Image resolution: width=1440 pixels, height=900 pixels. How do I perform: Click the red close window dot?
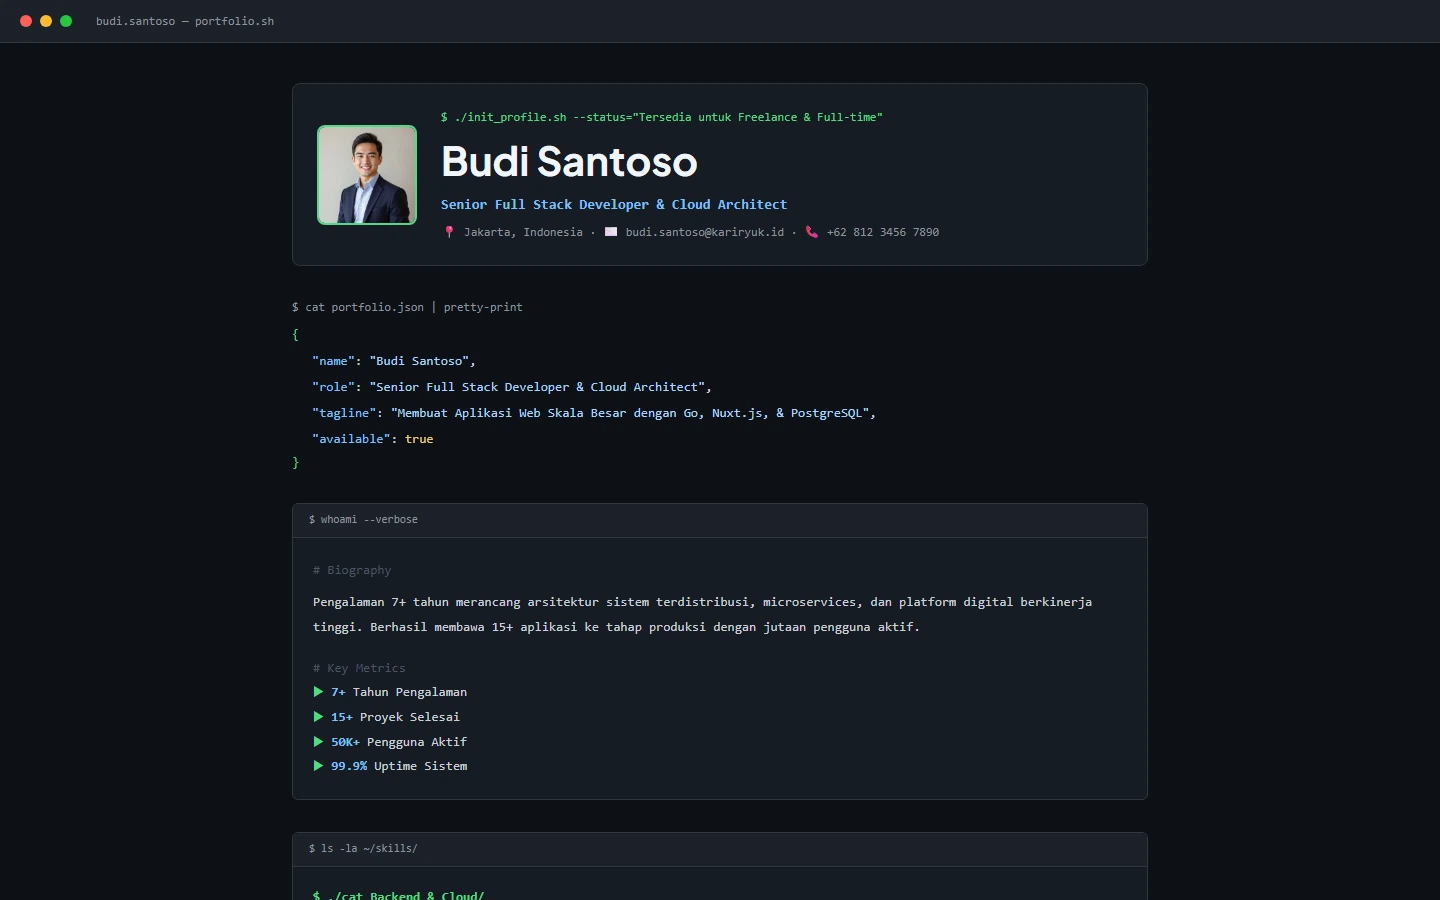click(x=26, y=21)
